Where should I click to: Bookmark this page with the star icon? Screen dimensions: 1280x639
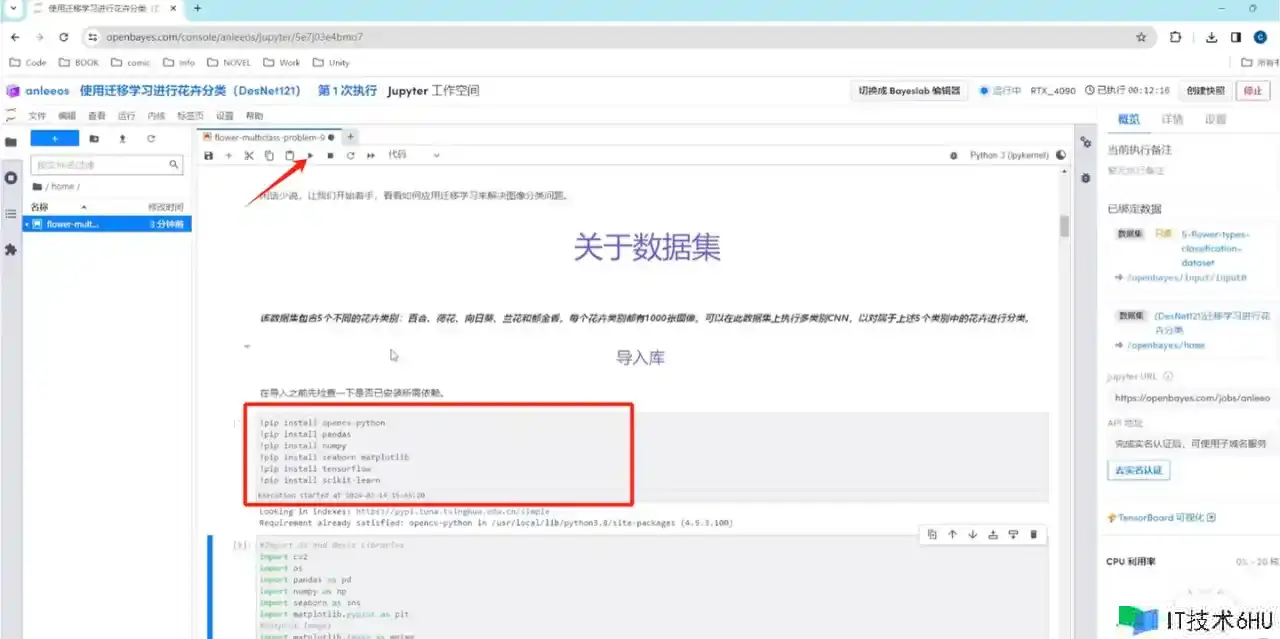(x=1141, y=37)
